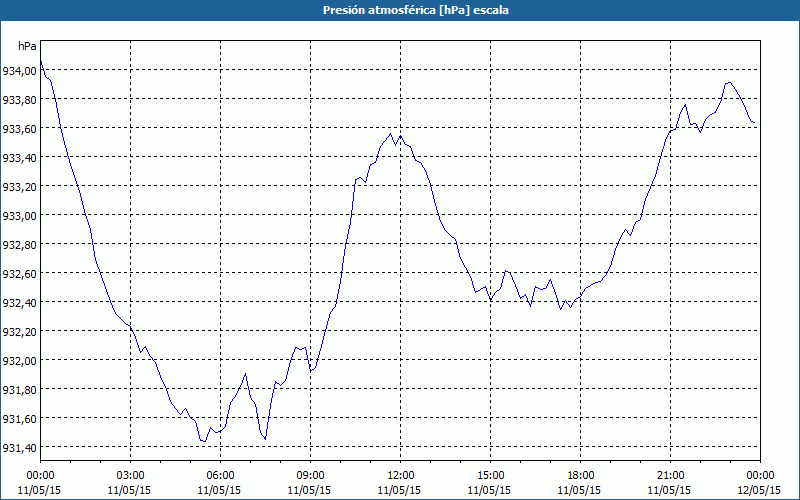Click the 933,00 y-axis label
This screenshot has height=500, width=800.
[19, 215]
